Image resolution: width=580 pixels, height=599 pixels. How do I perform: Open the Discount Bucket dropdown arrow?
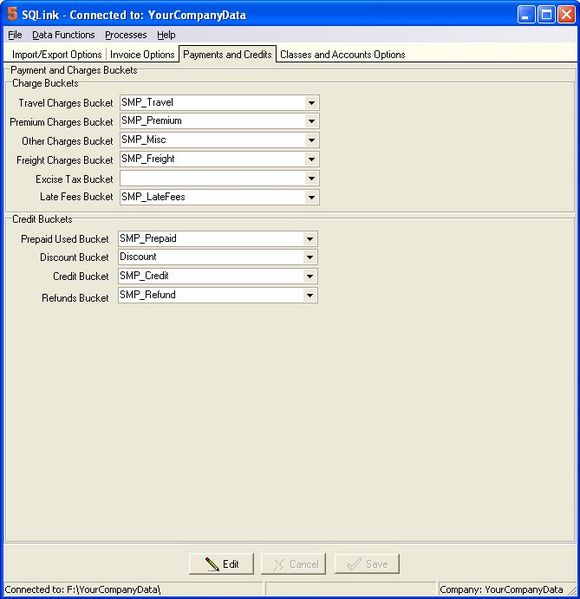click(309, 257)
